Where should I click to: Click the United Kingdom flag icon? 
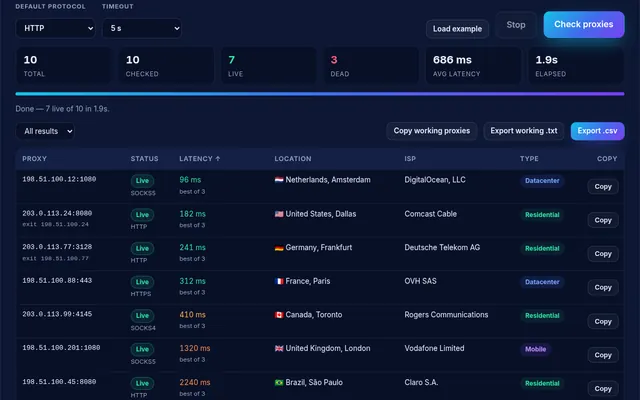click(279, 349)
